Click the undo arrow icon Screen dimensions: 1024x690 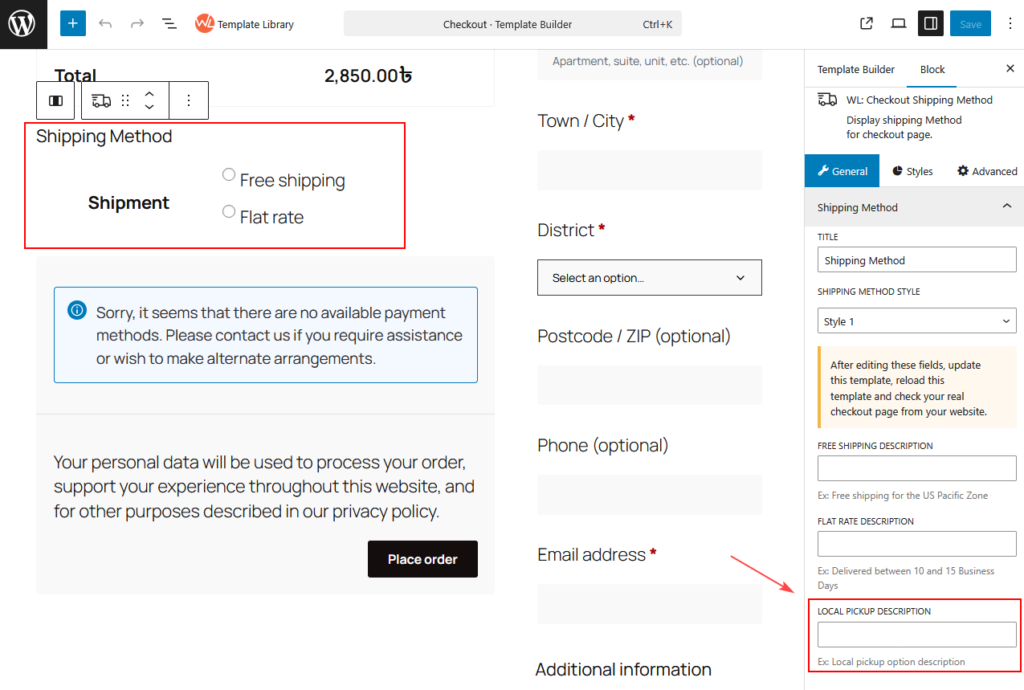(x=105, y=23)
